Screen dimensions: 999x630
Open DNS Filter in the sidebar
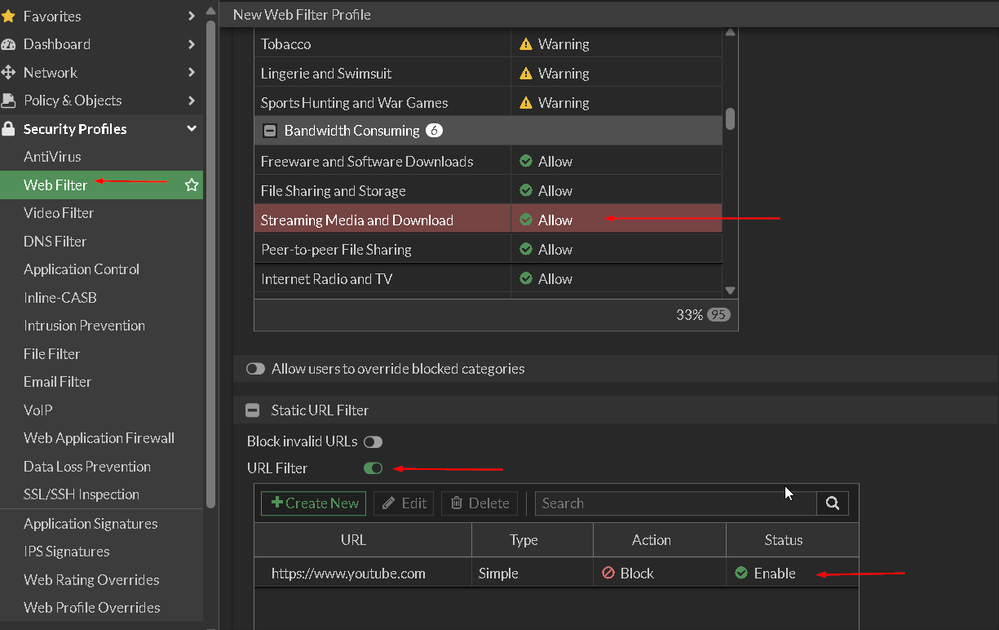tap(55, 241)
